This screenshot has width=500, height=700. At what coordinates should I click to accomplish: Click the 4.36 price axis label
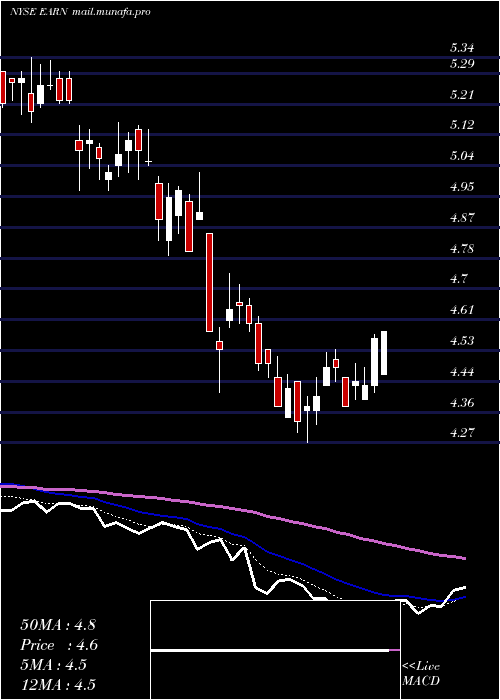pyautogui.click(x=462, y=402)
